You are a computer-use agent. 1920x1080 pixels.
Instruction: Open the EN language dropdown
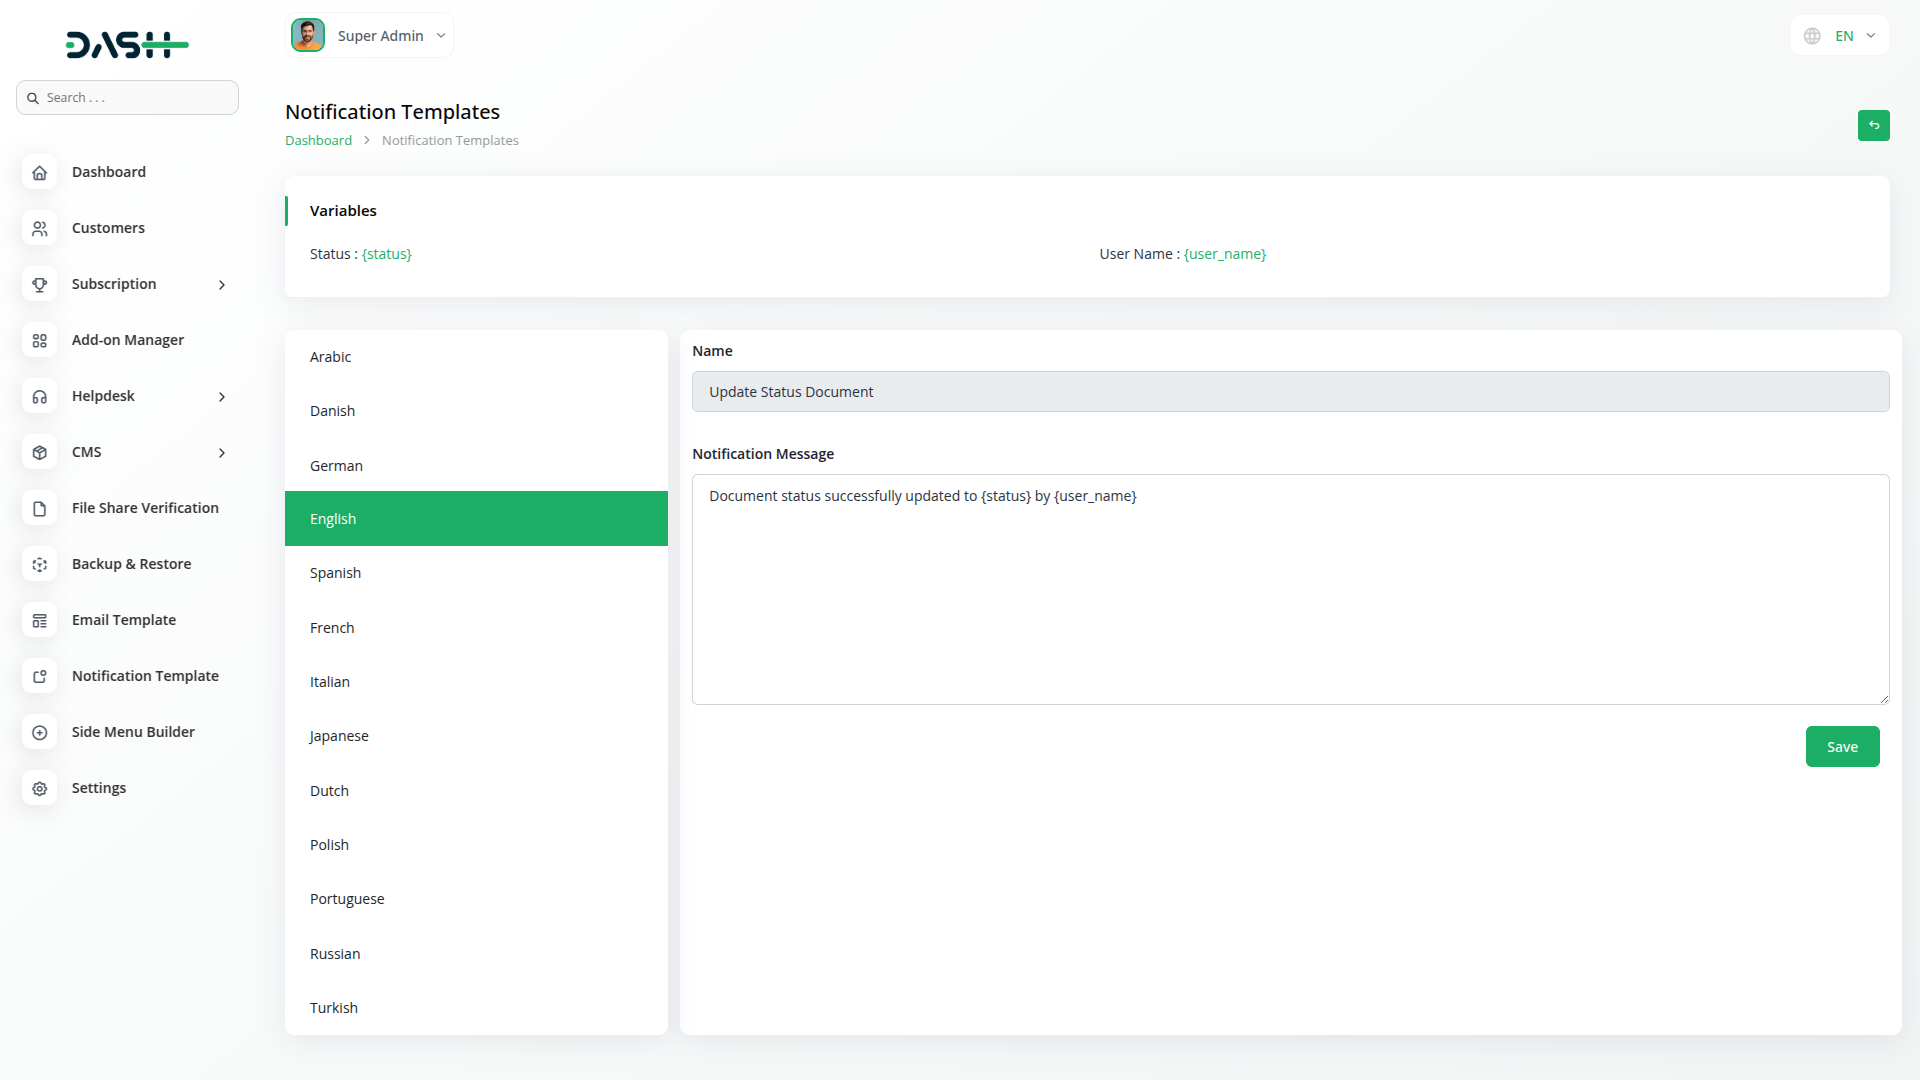click(x=1839, y=36)
